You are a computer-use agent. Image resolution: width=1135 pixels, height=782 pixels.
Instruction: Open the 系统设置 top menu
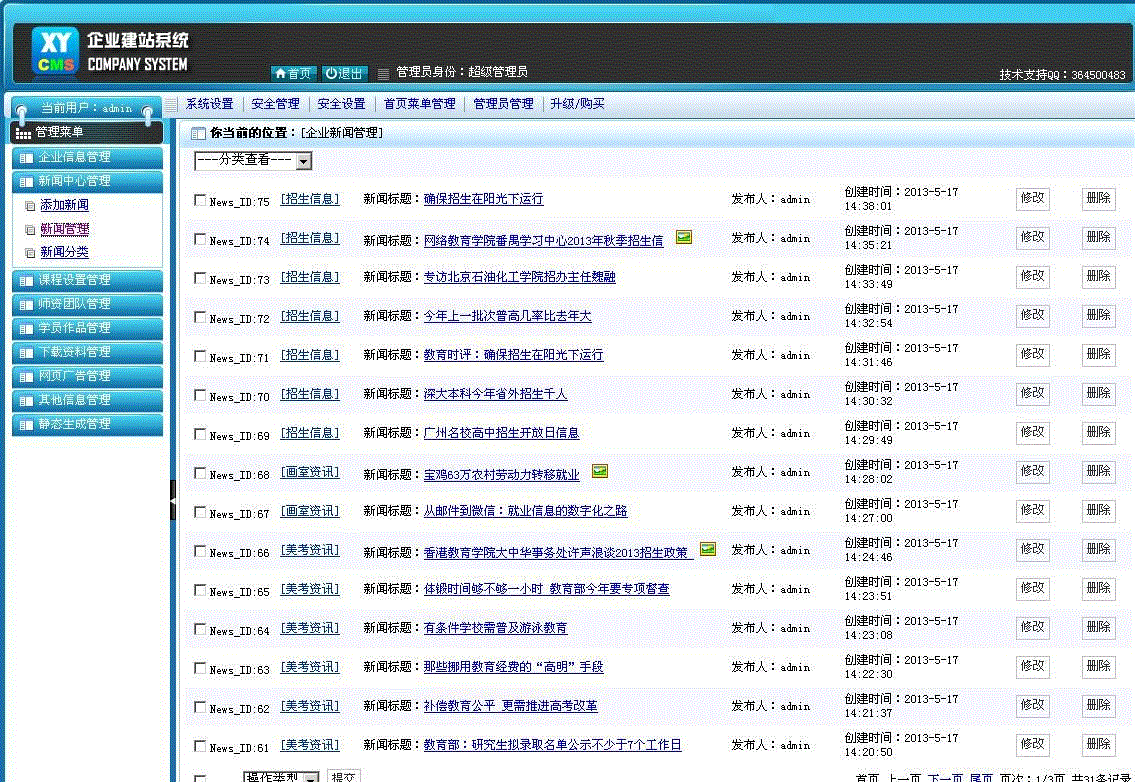(209, 104)
